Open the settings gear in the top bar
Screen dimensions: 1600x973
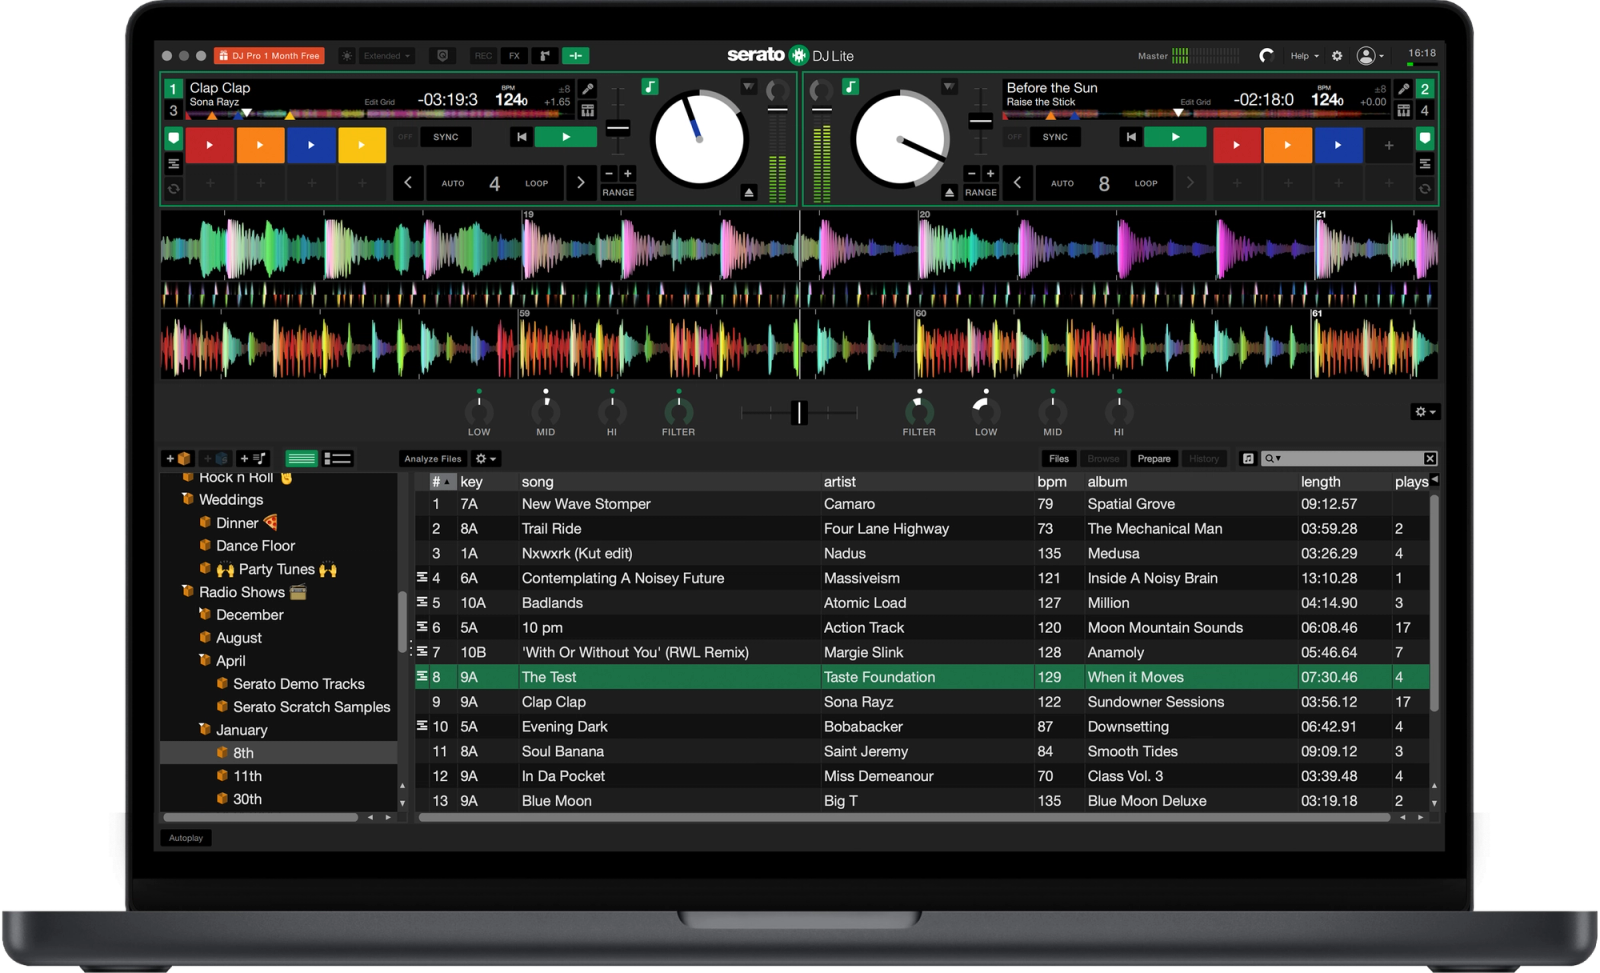click(x=1337, y=56)
